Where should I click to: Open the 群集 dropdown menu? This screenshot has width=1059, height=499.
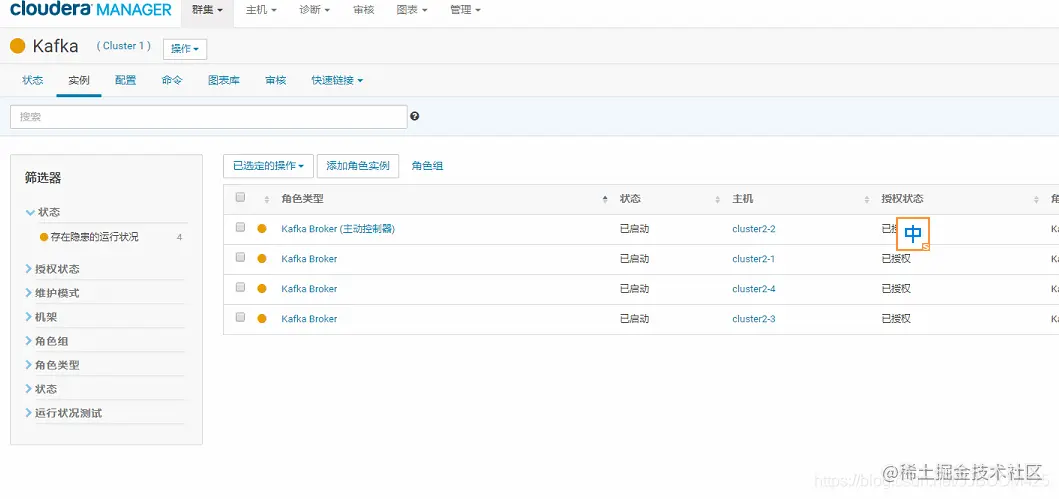point(207,11)
